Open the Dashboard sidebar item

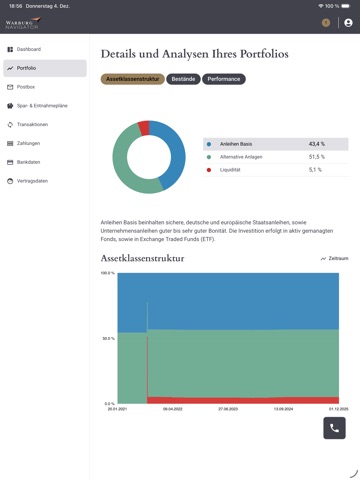coord(45,49)
